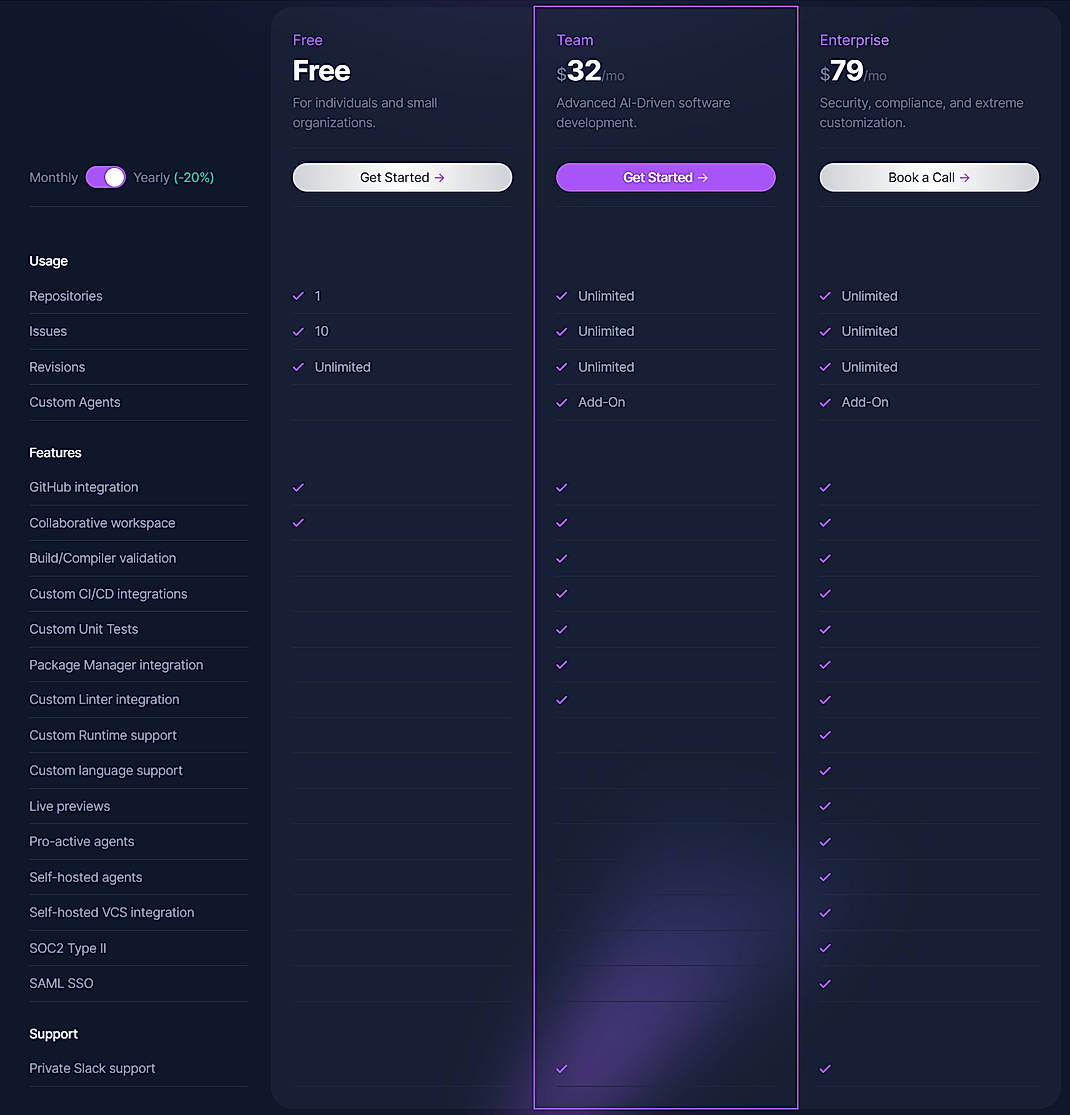Click the Yearly (-20%) label
The height and width of the screenshot is (1115, 1070).
pos(174,177)
